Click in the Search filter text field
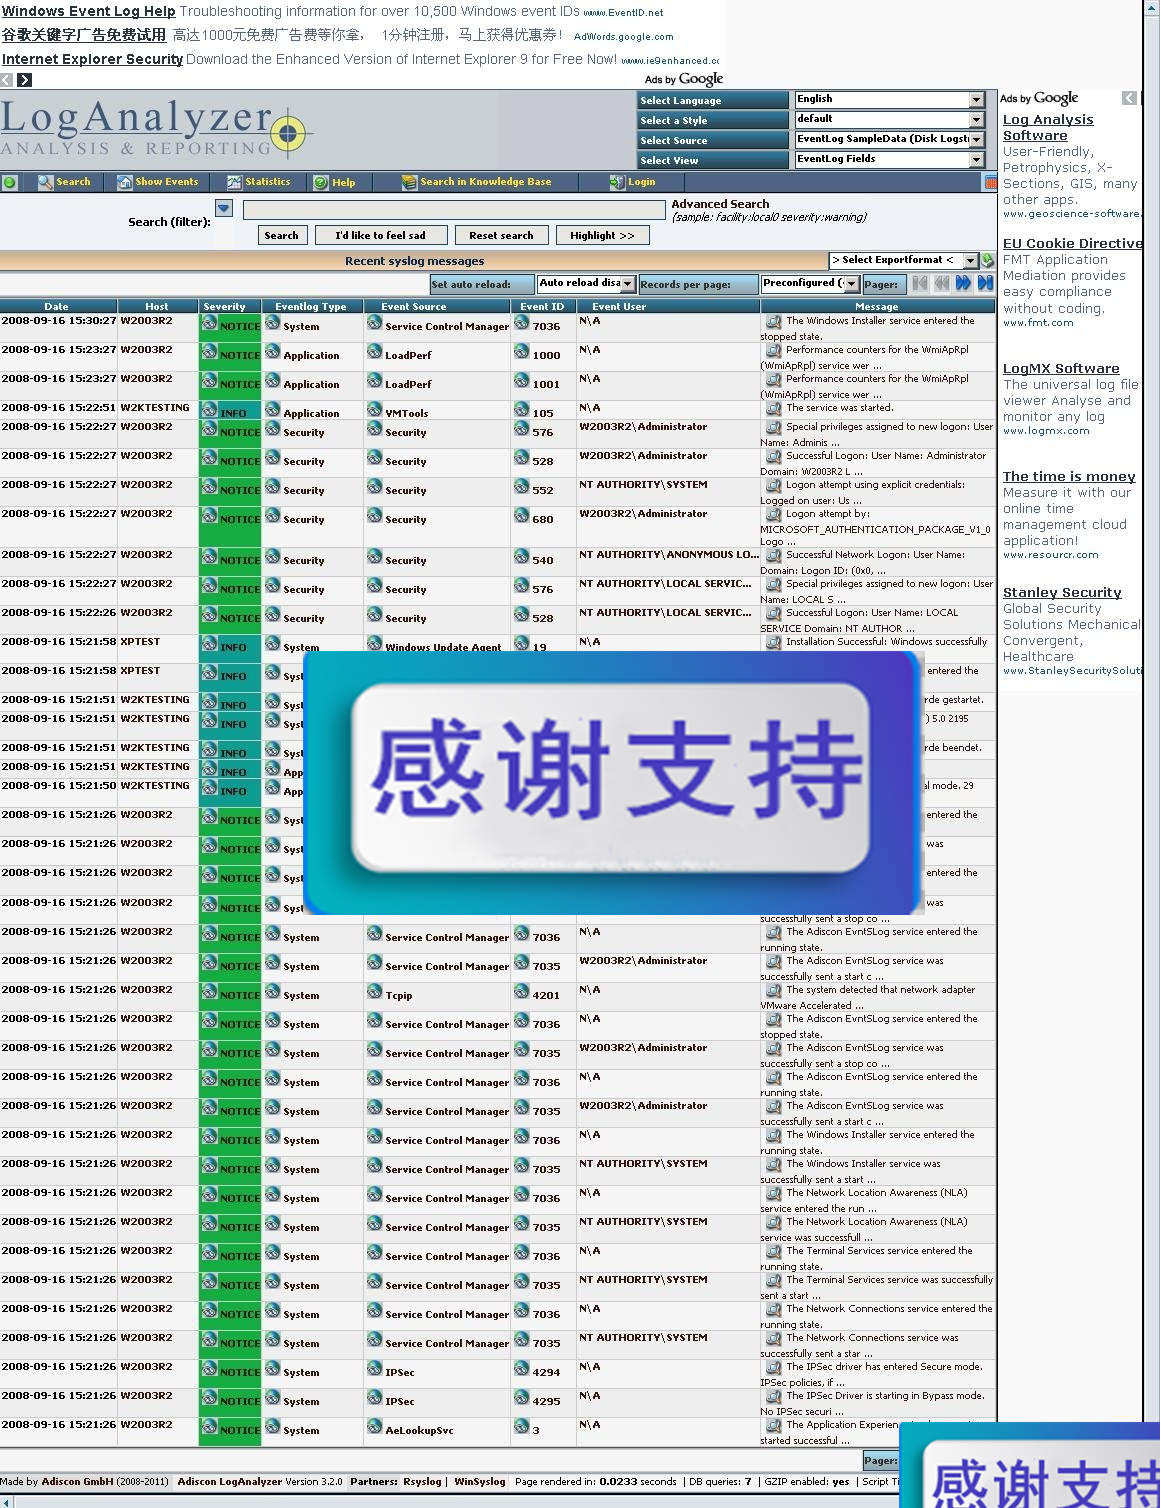This screenshot has height=1508, width=1160. click(x=454, y=210)
